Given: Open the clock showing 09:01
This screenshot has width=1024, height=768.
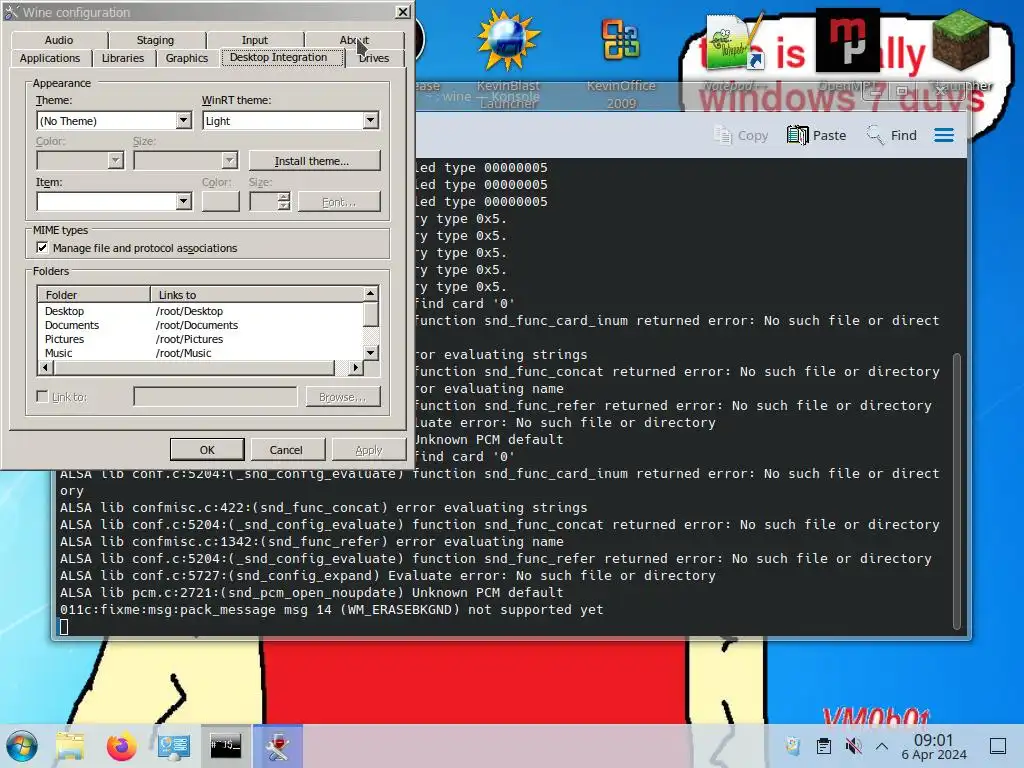Looking at the screenshot, I should [x=934, y=746].
